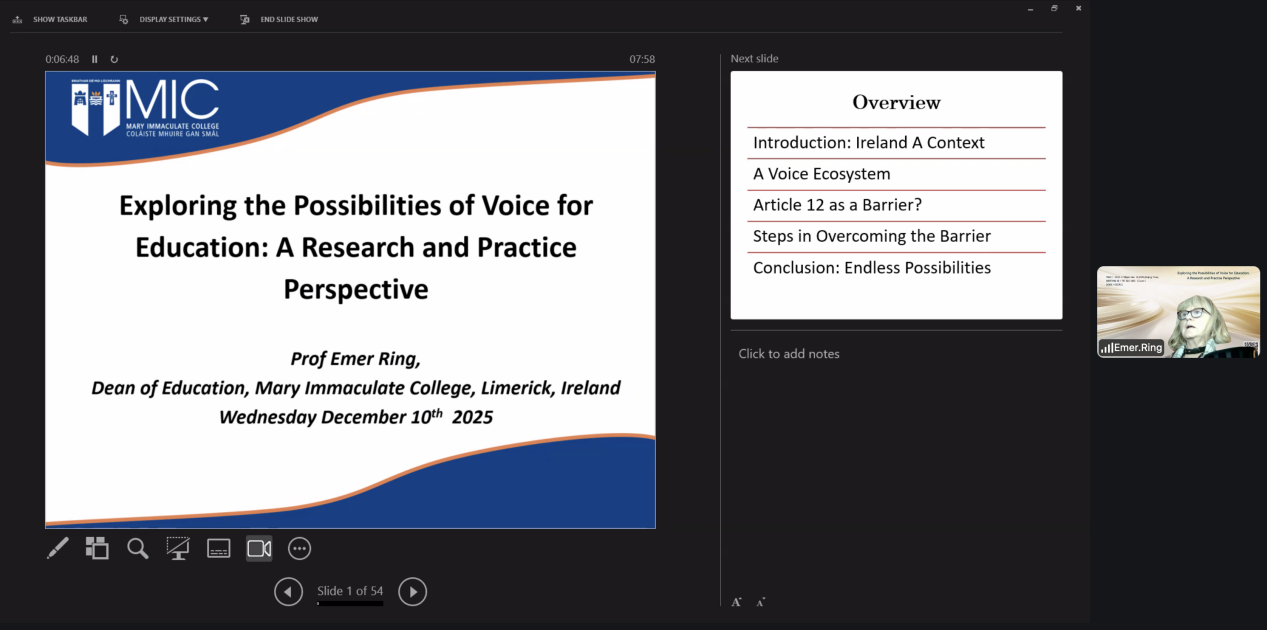Click the slide progress bar under slide counter
This screenshot has height=630, width=1267.
coord(350,604)
